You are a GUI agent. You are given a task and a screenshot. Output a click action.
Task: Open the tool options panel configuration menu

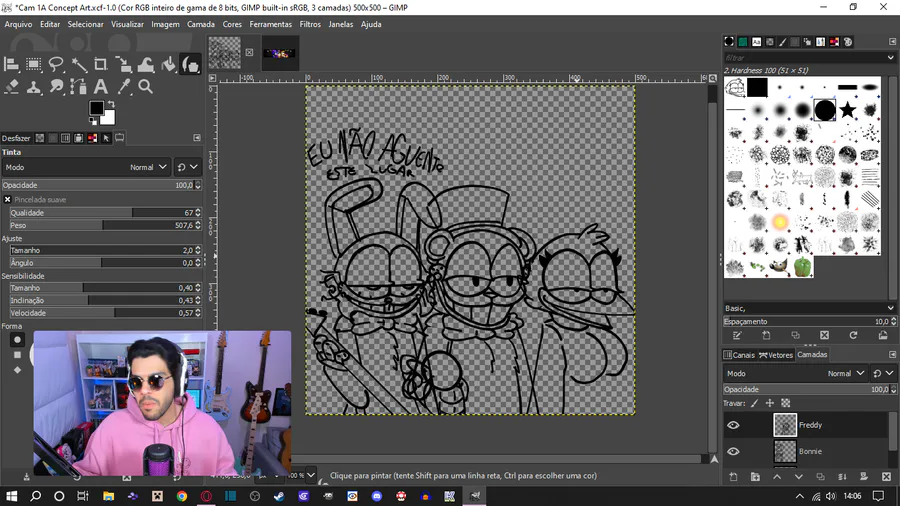tap(197, 138)
